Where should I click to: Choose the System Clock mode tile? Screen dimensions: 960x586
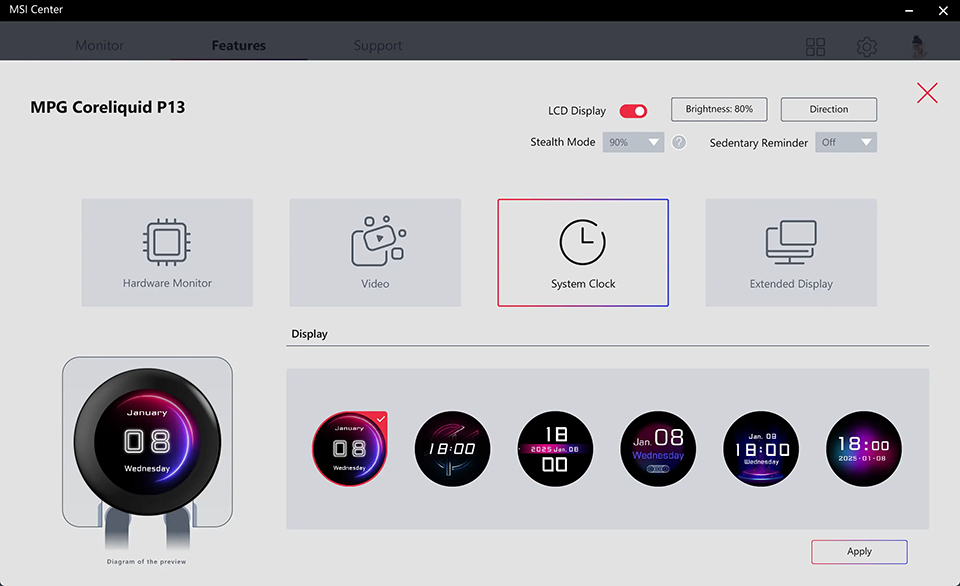tap(583, 252)
